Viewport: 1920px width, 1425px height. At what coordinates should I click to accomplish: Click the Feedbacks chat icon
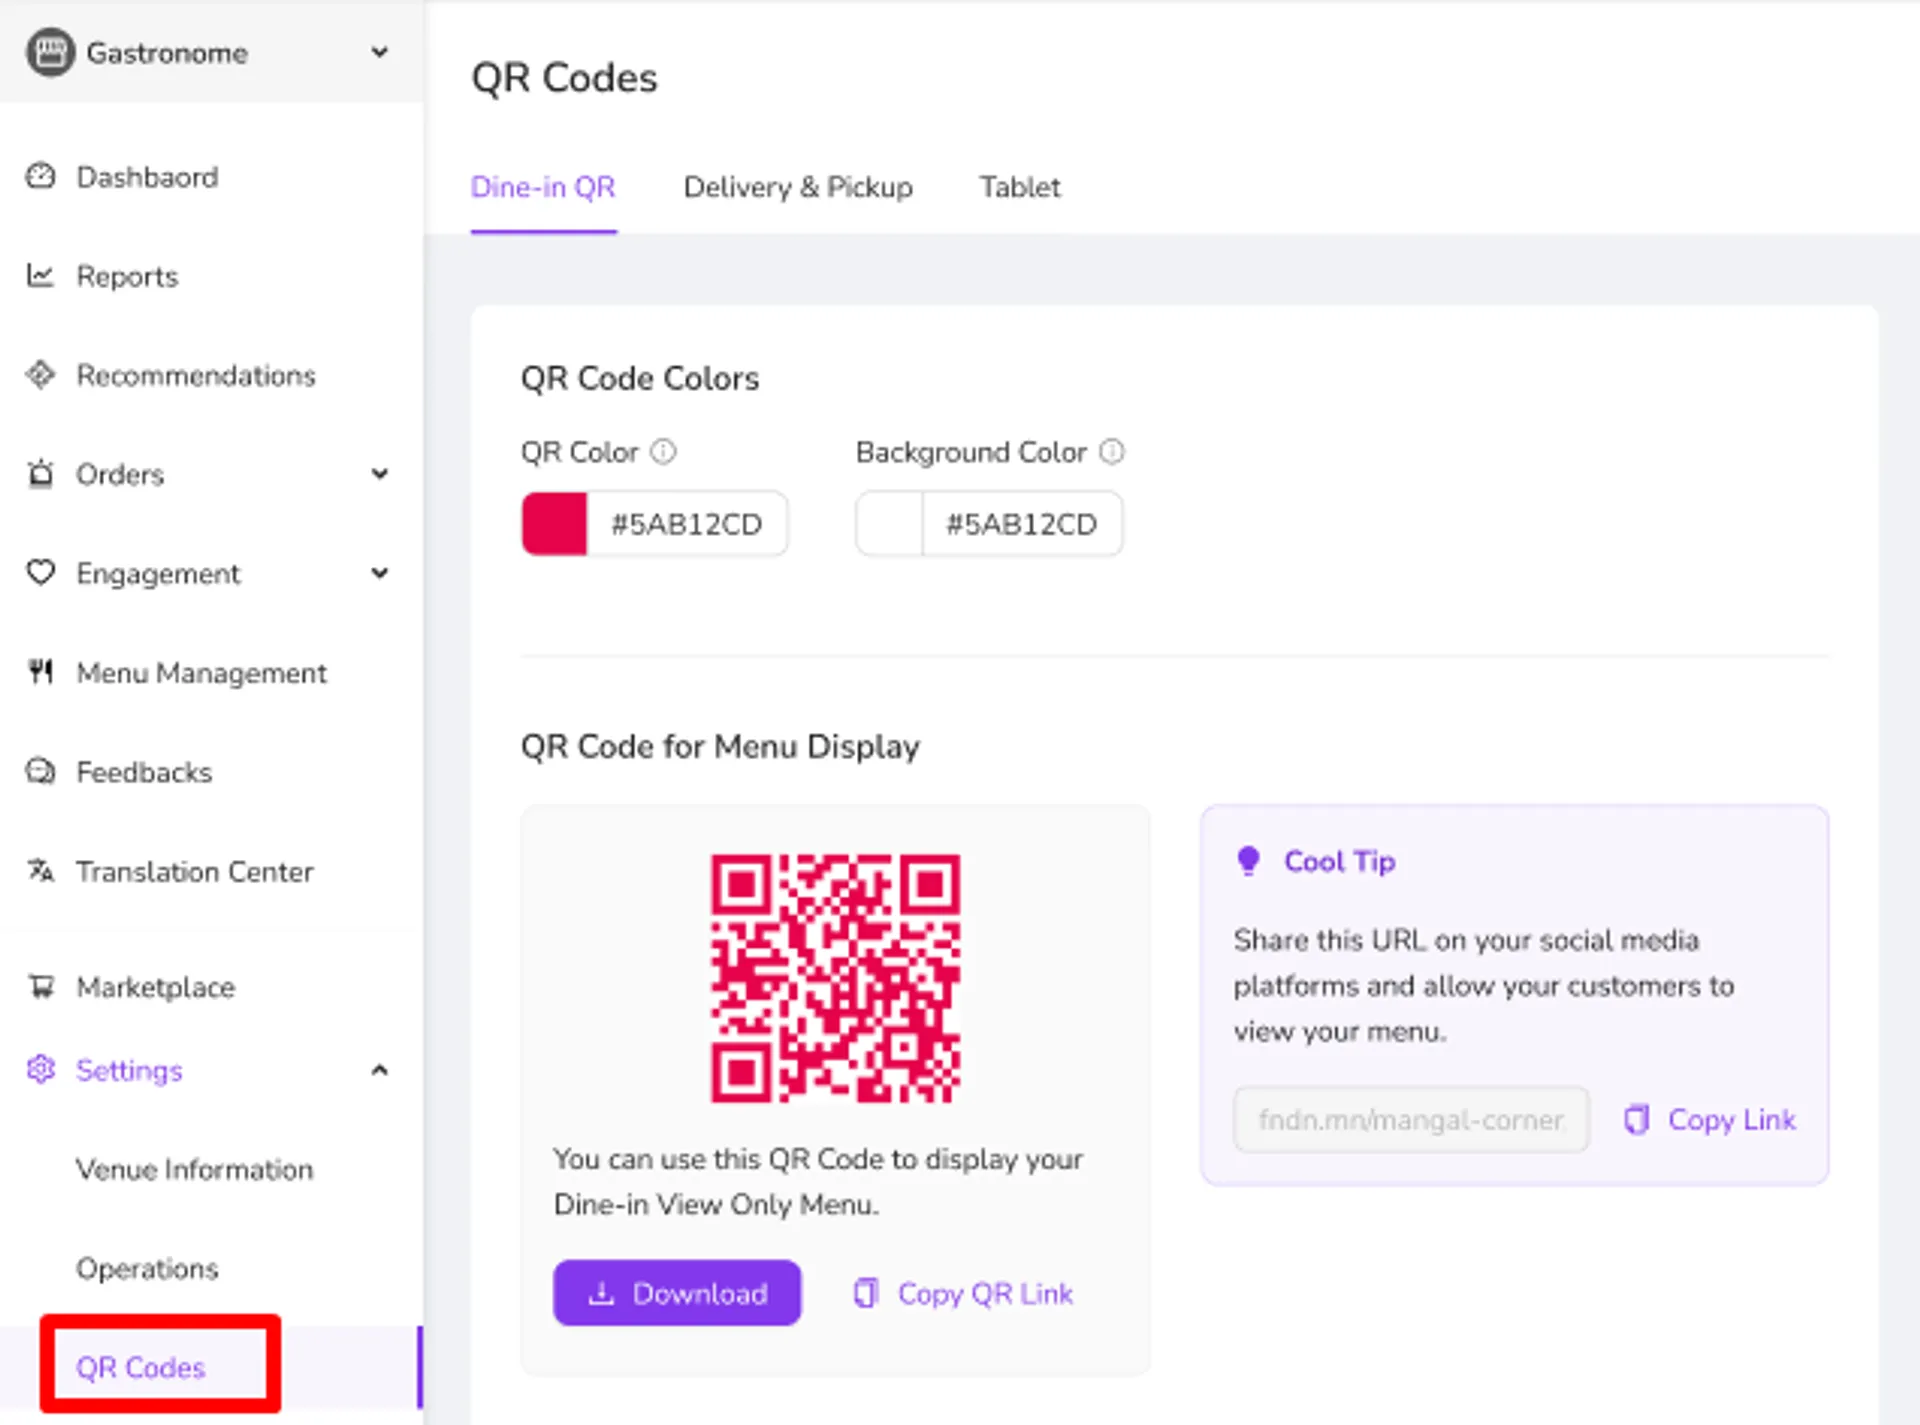(40, 771)
